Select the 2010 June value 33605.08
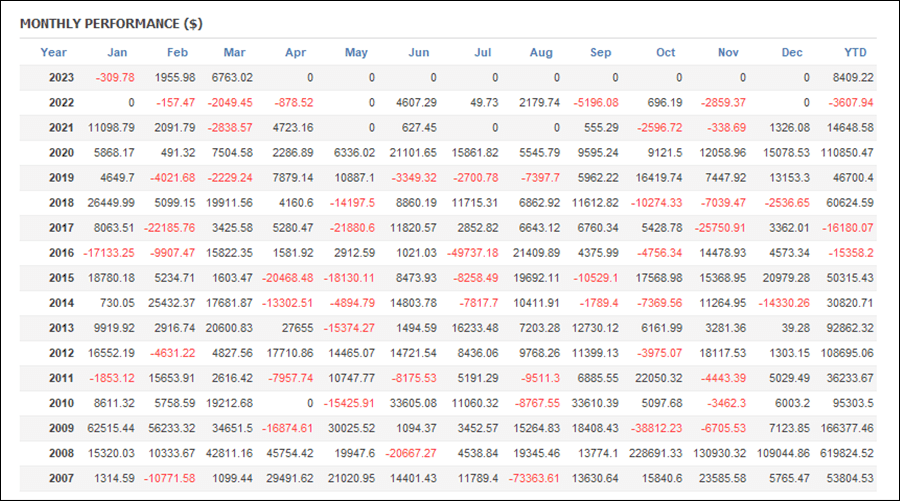The image size is (900, 501). coord(413,403)
